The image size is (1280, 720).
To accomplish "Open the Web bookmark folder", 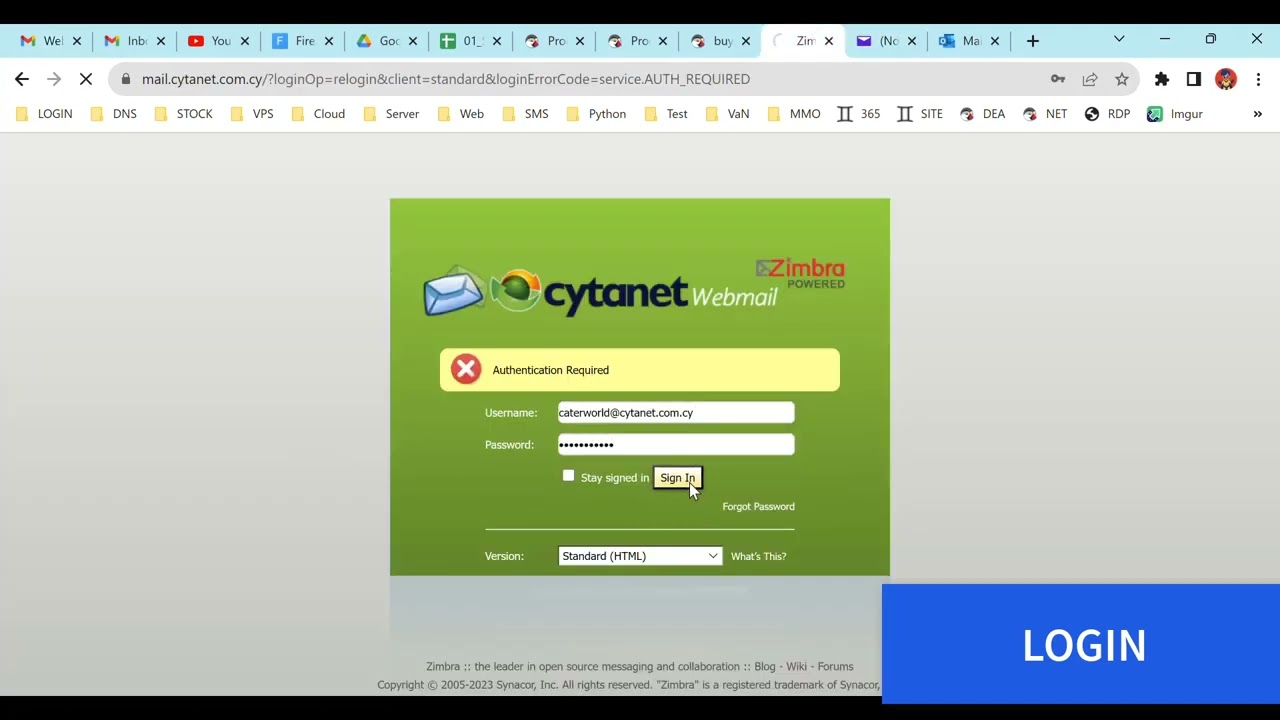I will pyautogui.click(x=460, y=114).
